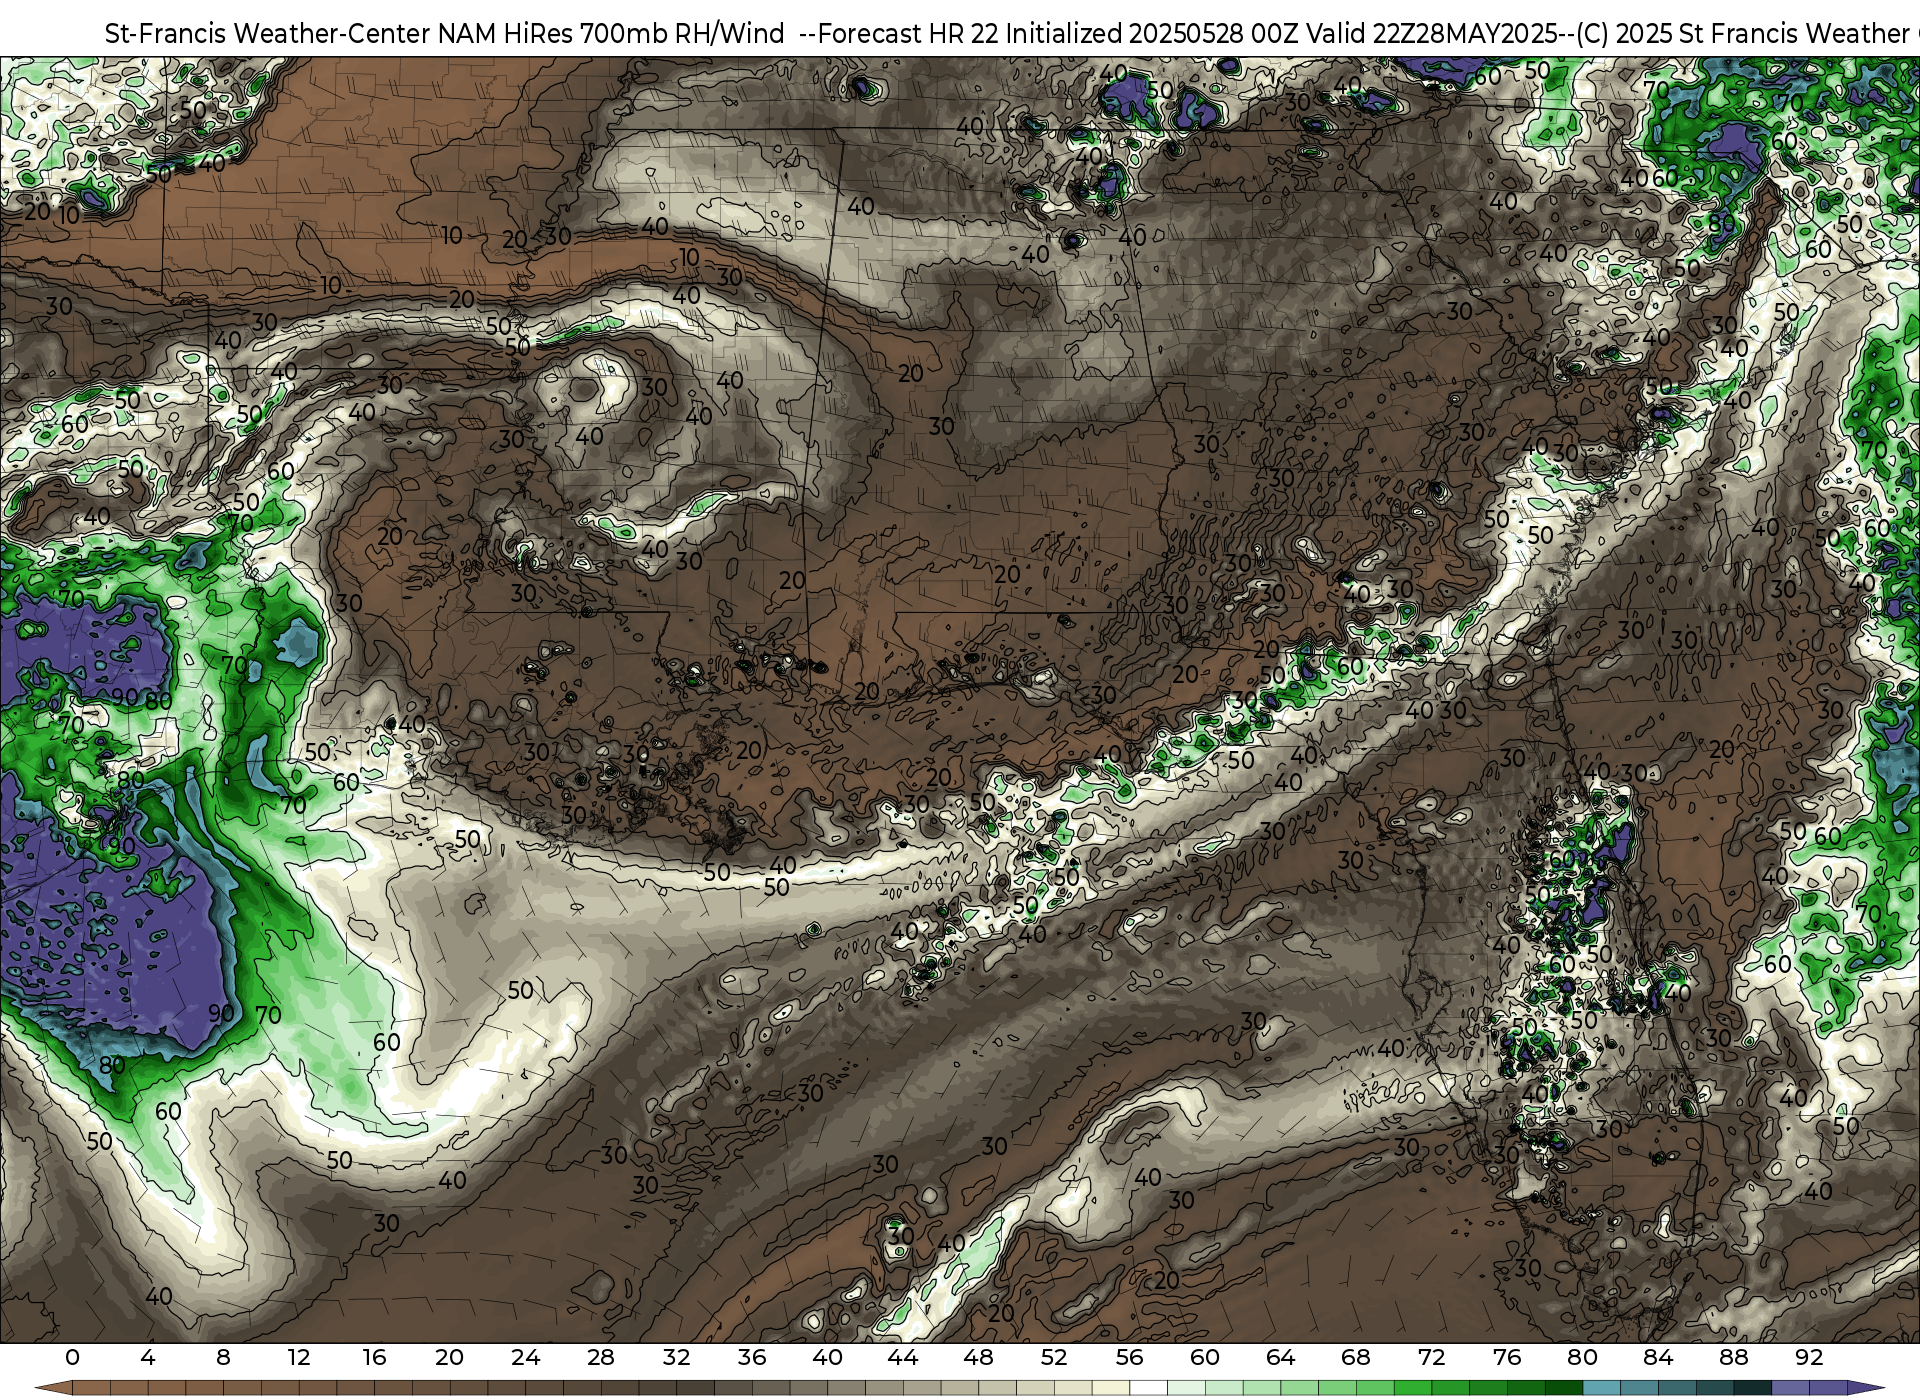The width and height of the screenshot is (1920, 1400).
Task: Click the colorbar scale label "52"
Action: click(x=1054, y=1357)
